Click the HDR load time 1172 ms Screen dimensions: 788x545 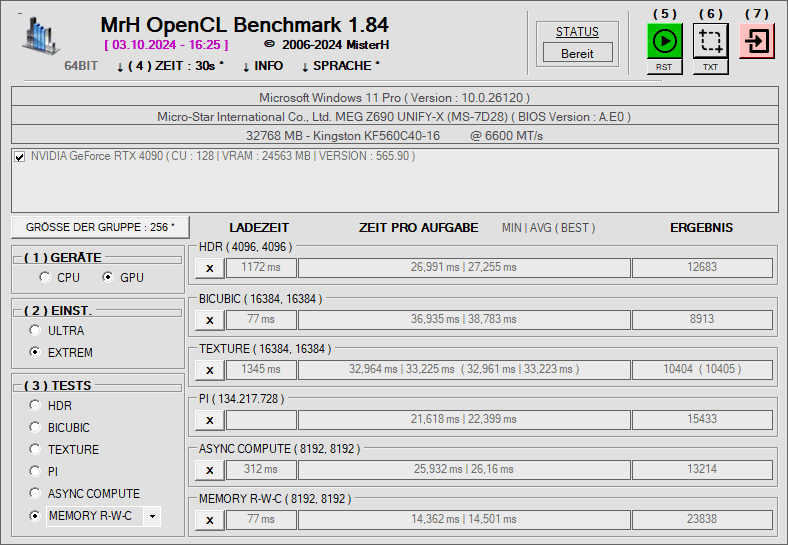(261, 267)
